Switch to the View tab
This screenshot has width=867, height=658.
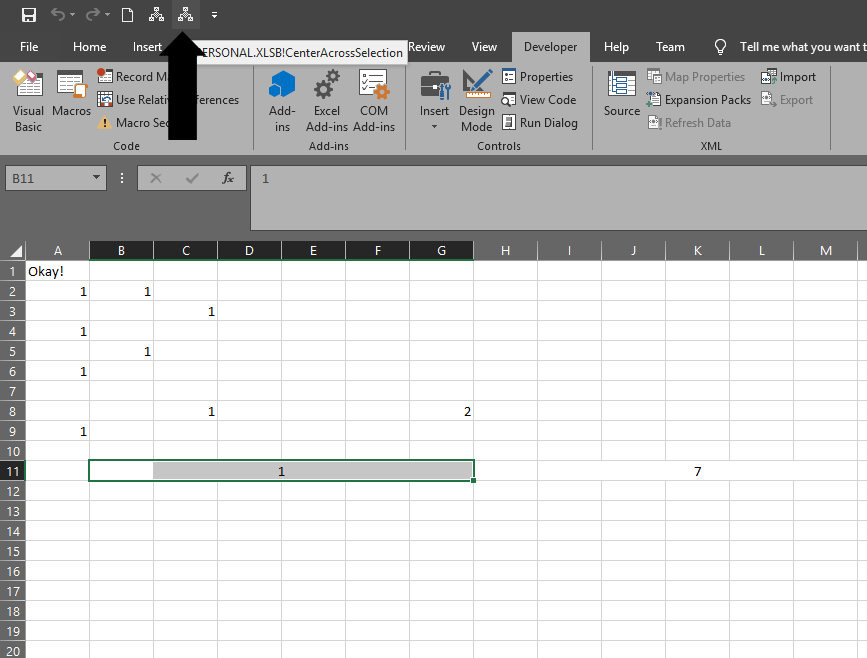(484, 47)
